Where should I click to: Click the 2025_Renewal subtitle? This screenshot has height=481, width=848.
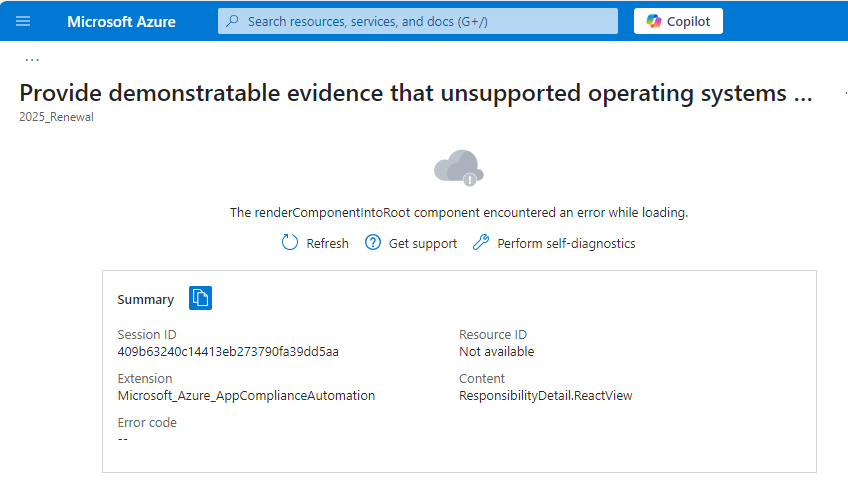56,117
